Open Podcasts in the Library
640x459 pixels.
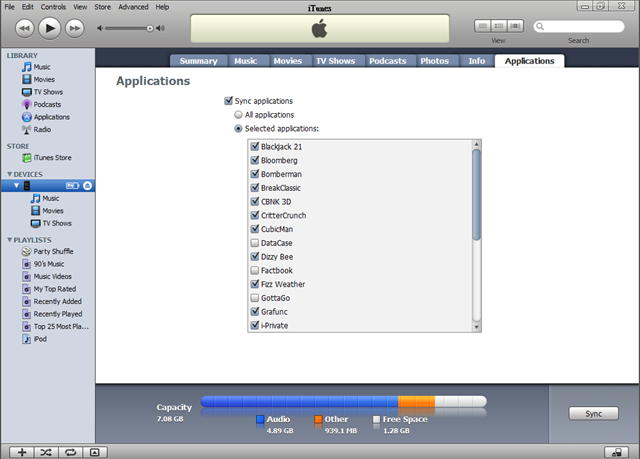[x=48, y=104]
